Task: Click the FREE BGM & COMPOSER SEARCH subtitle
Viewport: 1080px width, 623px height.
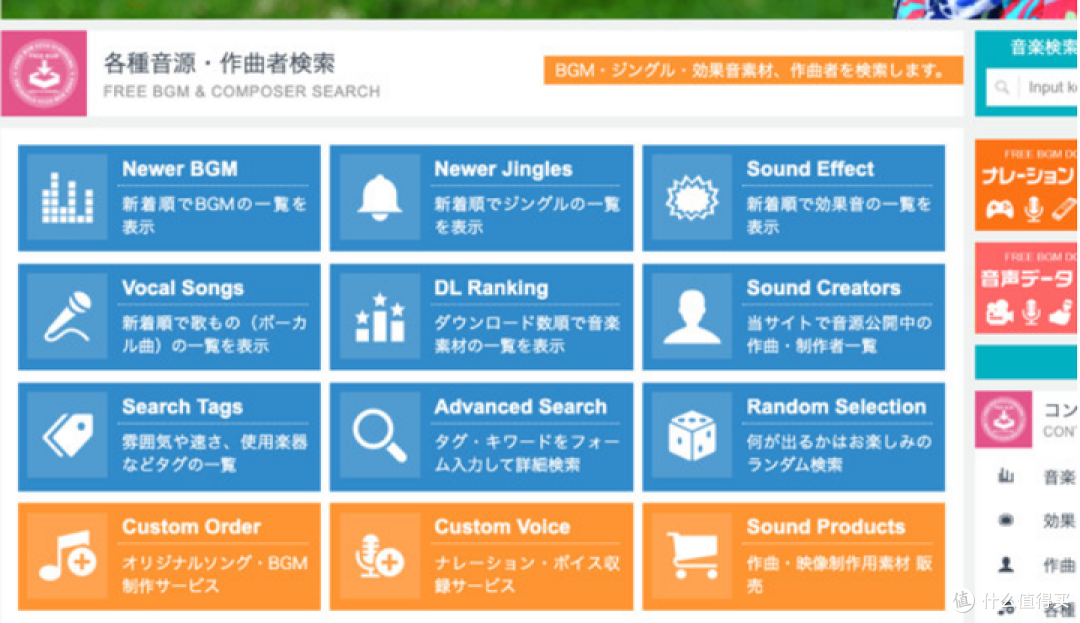Action: [242, 92]
